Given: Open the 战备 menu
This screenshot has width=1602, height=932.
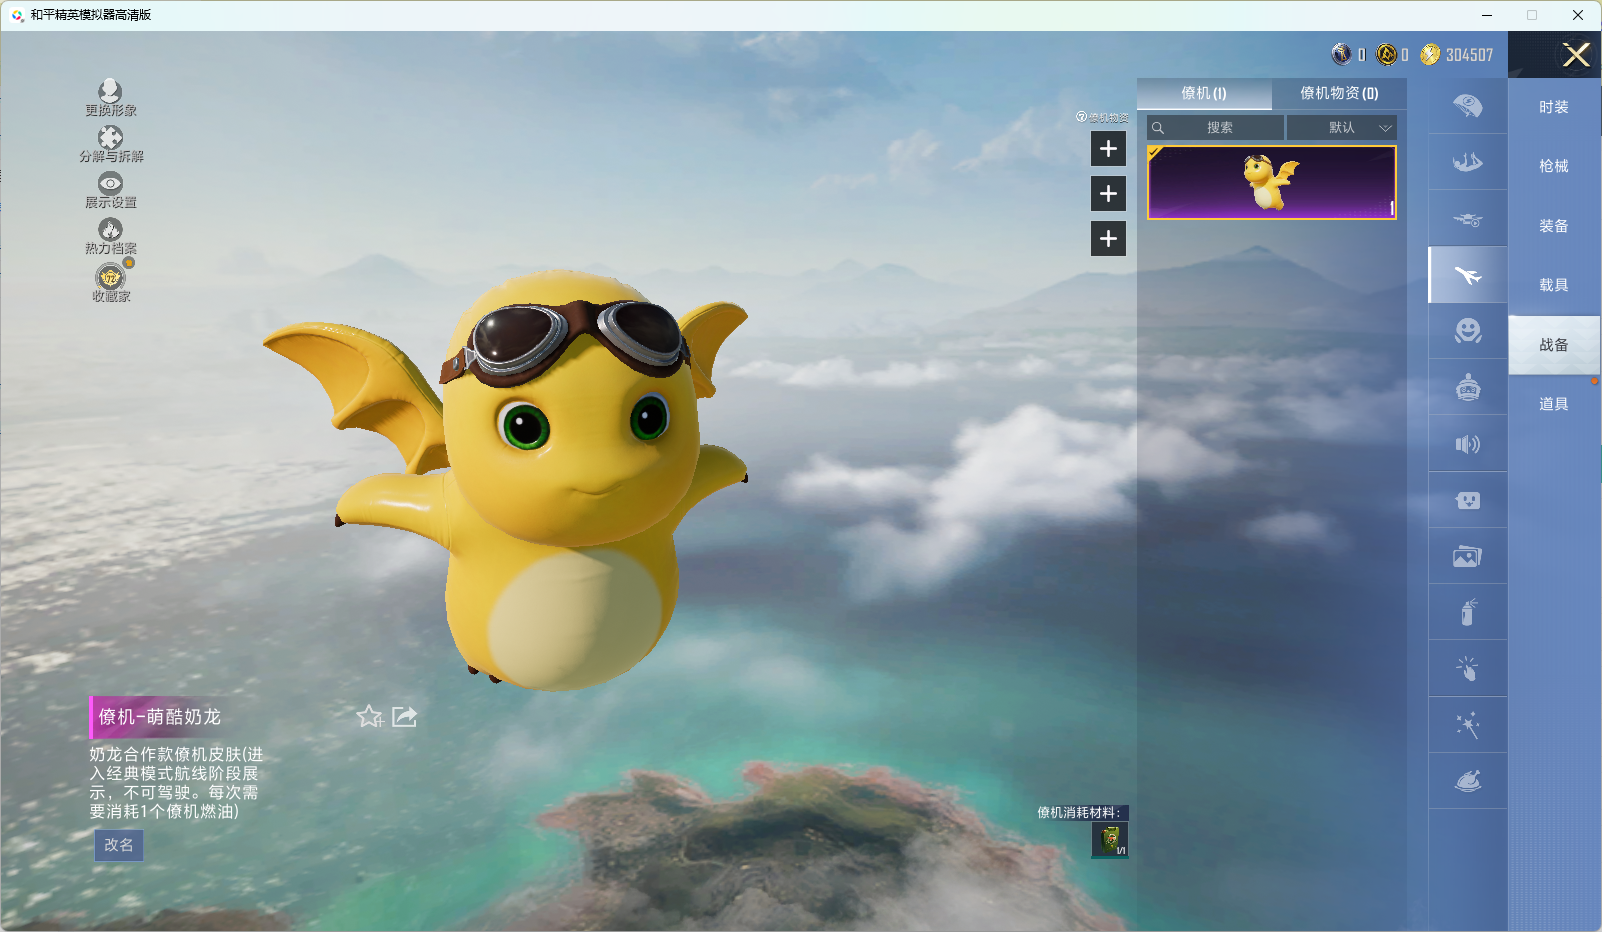Looking at the screenshot, I should pyautogui.click(x=1554, y=345).
